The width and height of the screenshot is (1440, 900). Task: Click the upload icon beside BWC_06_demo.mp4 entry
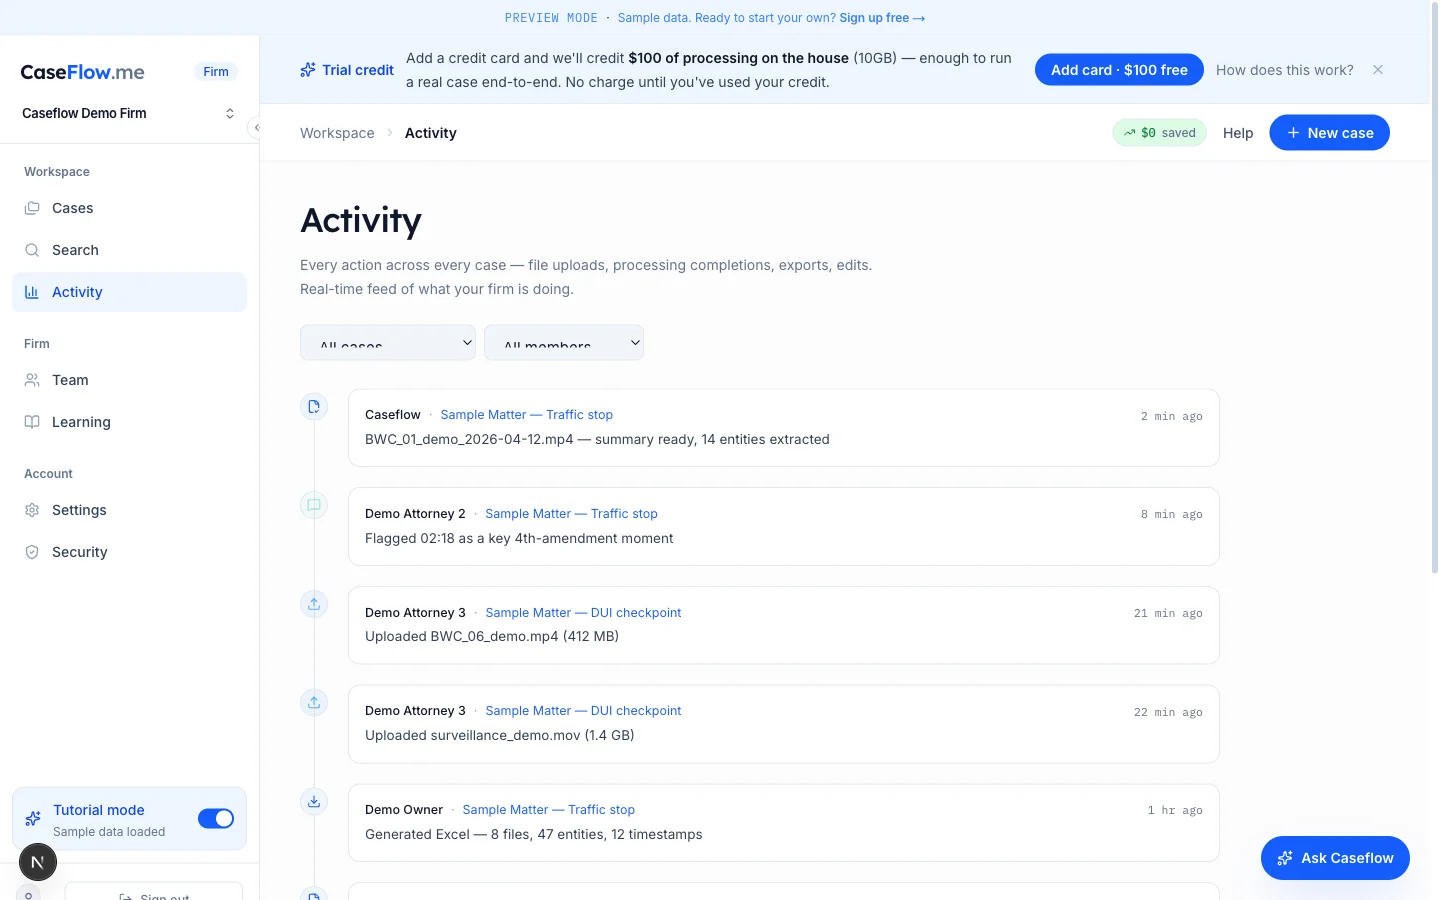click(x=314, y=604)
